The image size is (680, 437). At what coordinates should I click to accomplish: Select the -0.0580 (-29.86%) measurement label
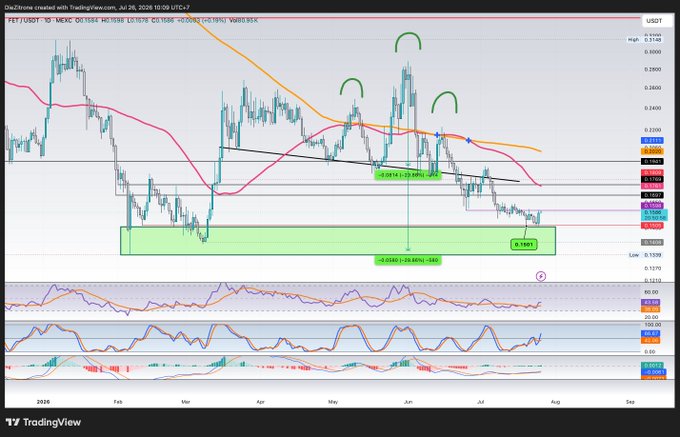pos(408,260)
